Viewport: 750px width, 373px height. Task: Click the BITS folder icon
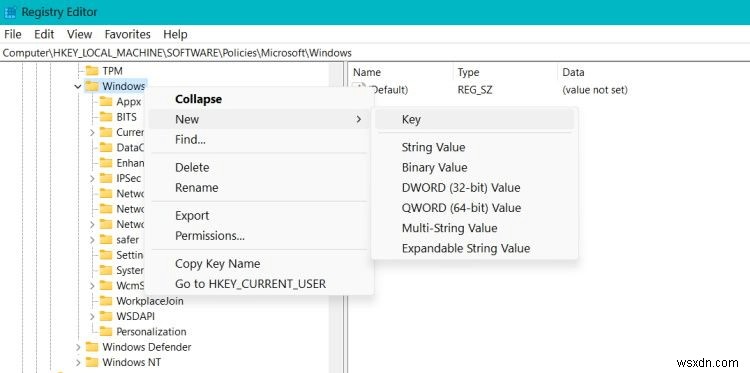click(106, 117)
